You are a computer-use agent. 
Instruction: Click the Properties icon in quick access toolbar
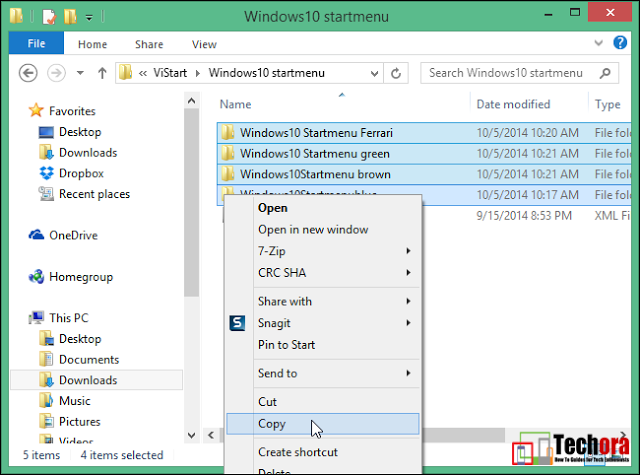coord(49,17)
